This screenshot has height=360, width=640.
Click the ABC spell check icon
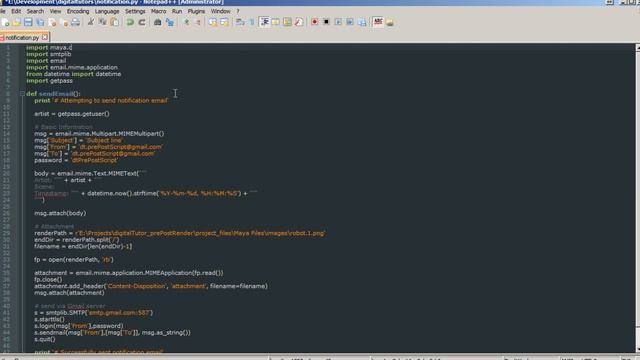[x=378, y=22]
